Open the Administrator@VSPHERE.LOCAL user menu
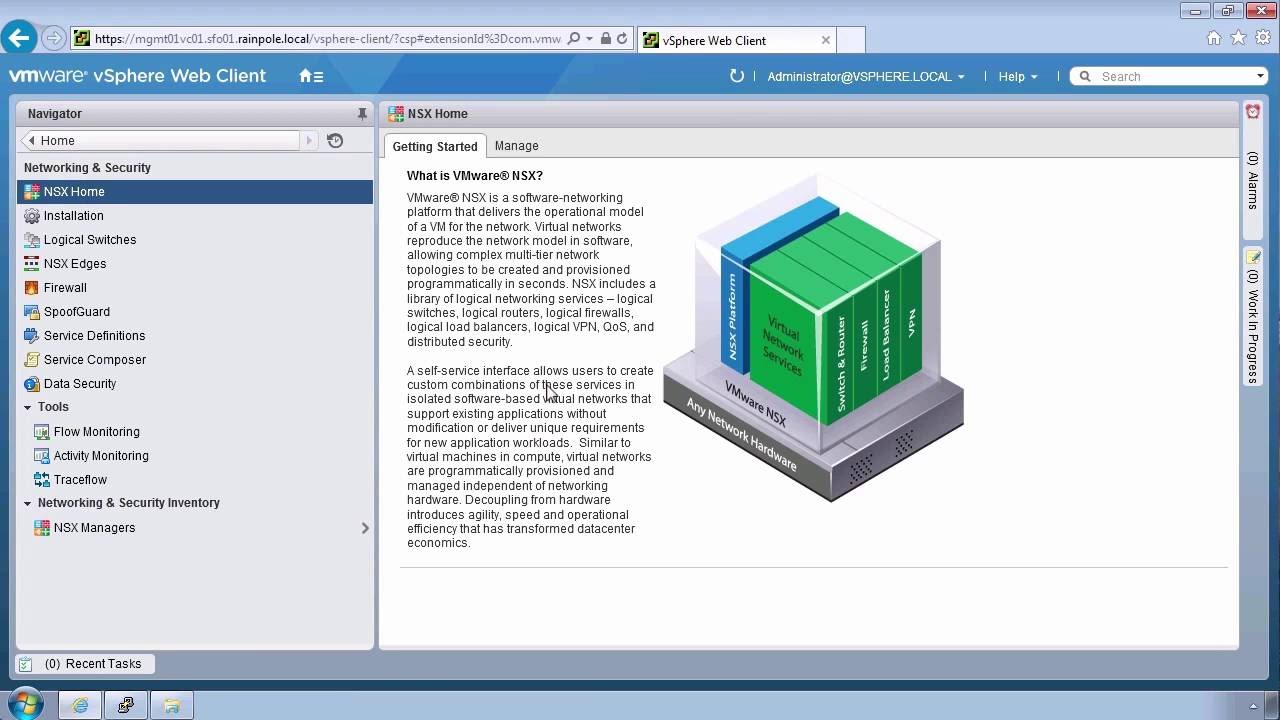Screen dimensions: 1280x720 [866, 77]
